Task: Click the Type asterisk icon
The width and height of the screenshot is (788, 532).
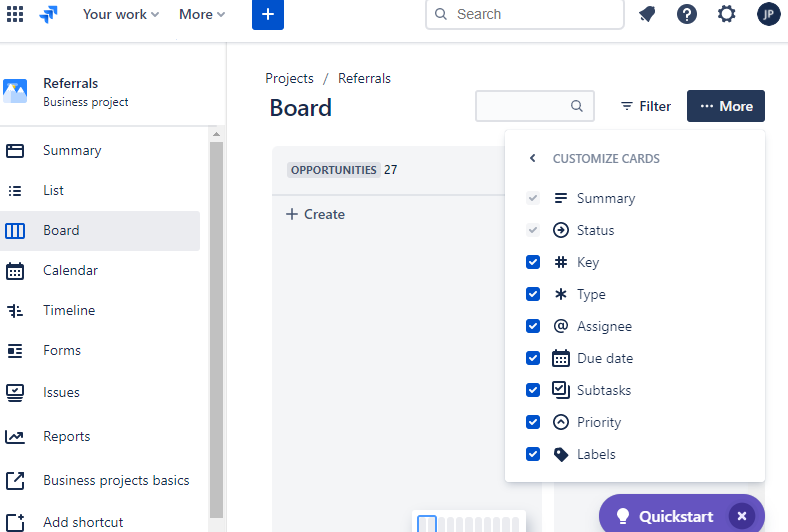Action: 561,294
